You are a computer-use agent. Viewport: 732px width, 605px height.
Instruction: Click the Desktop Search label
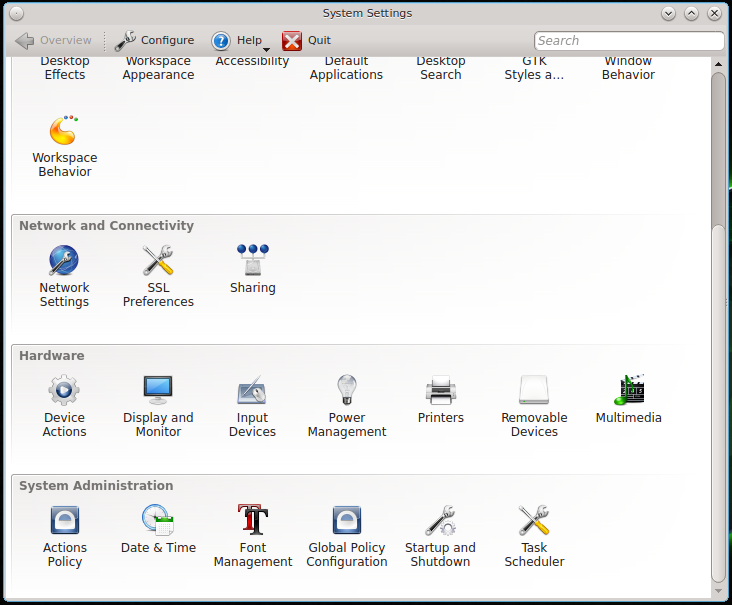[441, 68]
